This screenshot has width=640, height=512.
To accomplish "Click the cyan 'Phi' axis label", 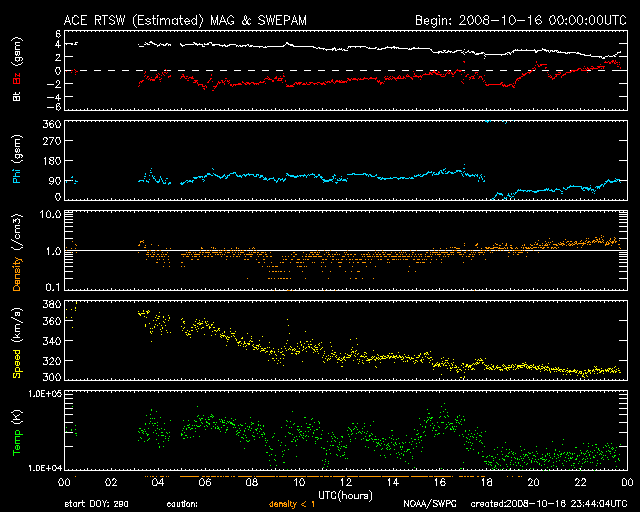I will (x=17, y=174).
